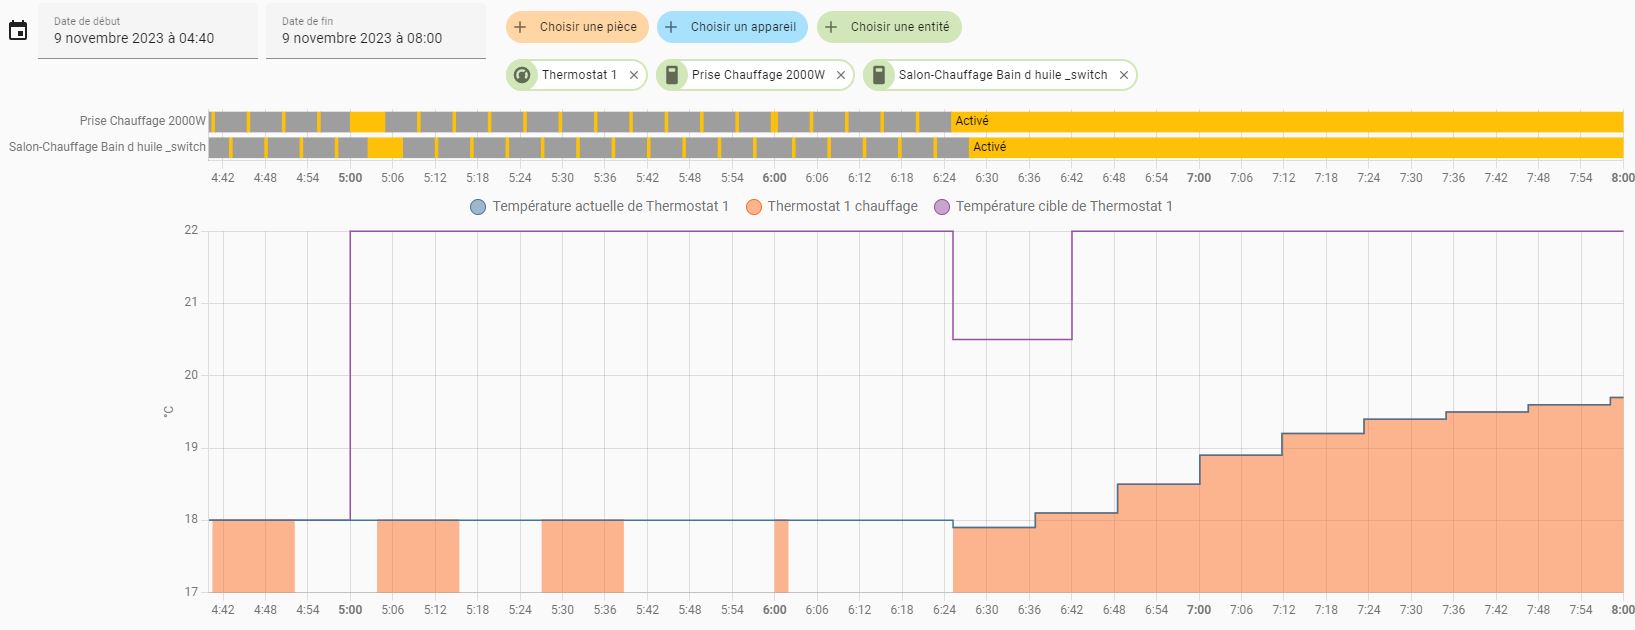Click the calendar date range icon

(x=18, y=31)
